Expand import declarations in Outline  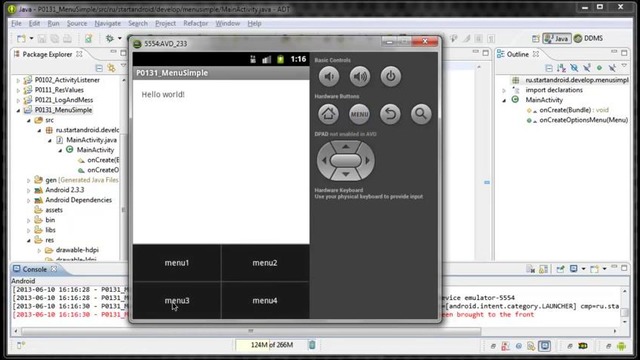click(x=504, y=90)
